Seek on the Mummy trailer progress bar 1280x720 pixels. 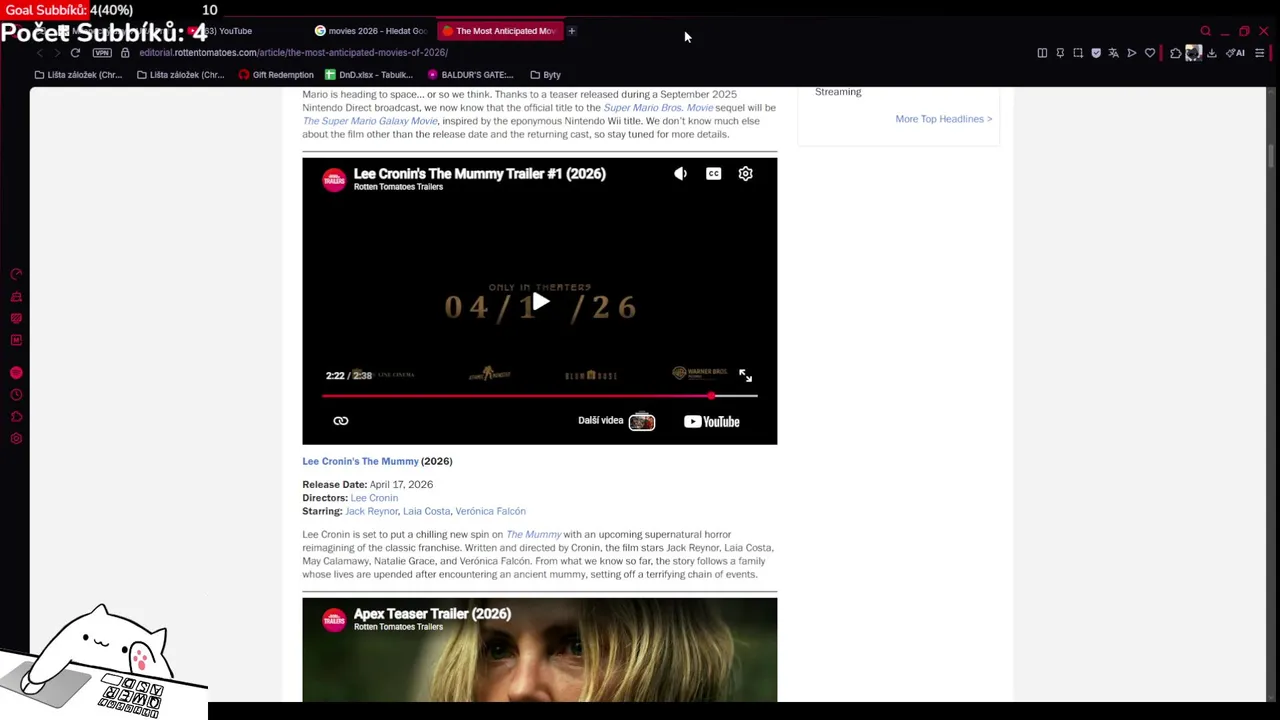click(540, 396)
